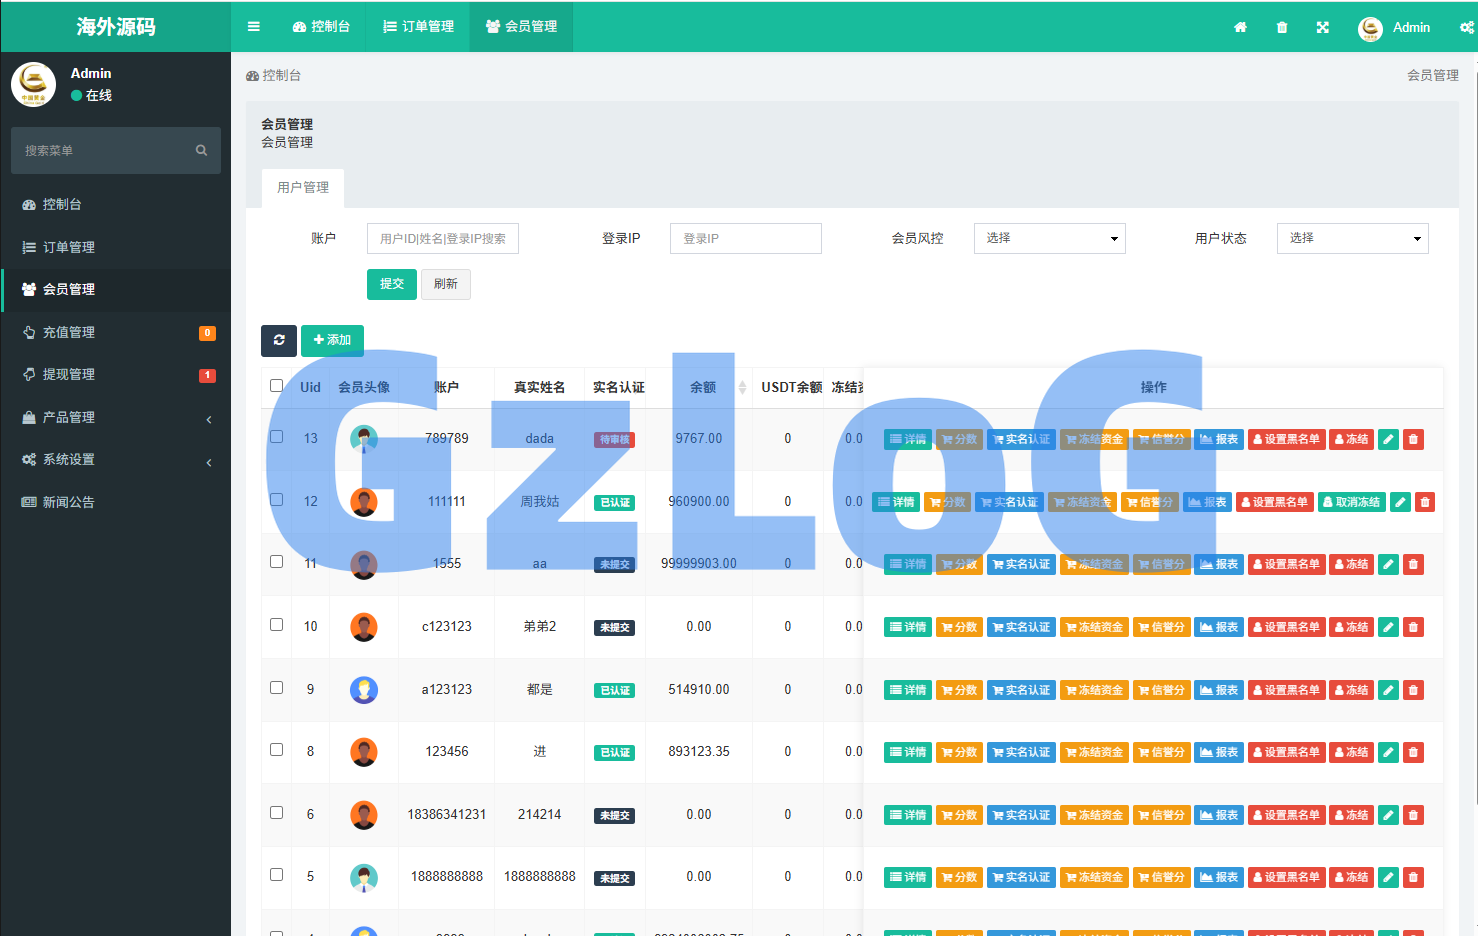Sort by the 余额 column sort arrows

pos(742,387)
